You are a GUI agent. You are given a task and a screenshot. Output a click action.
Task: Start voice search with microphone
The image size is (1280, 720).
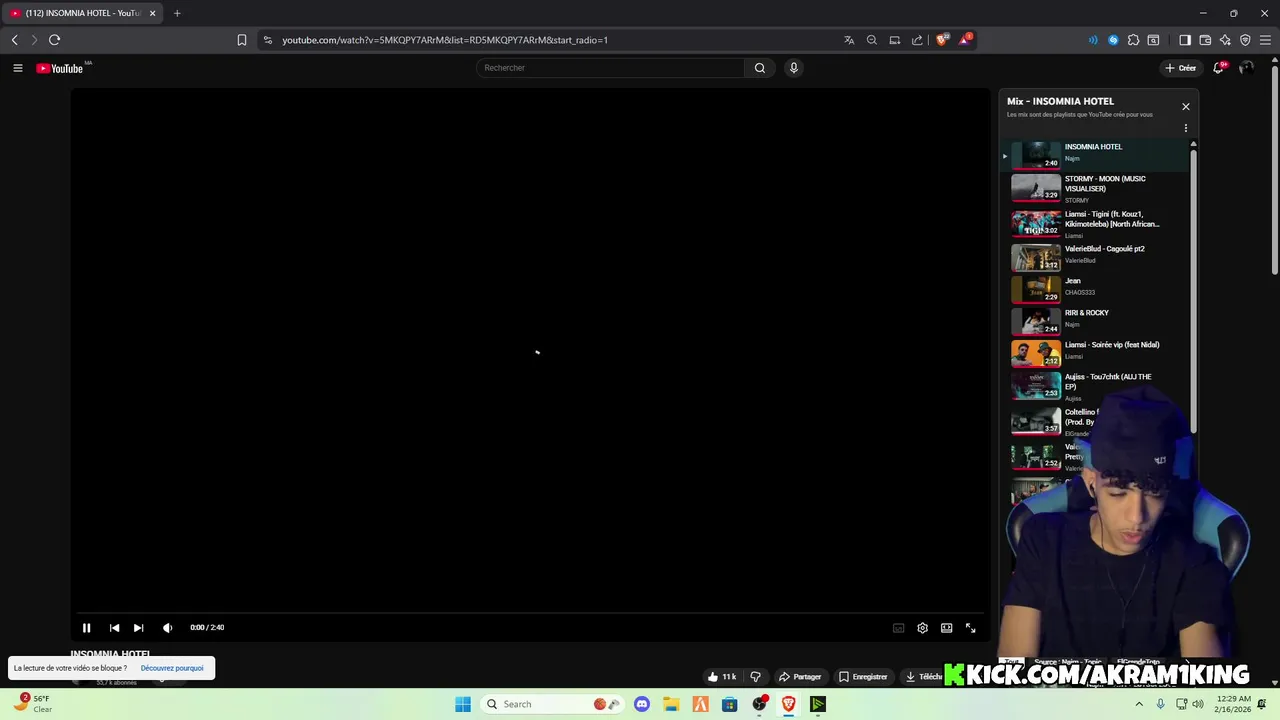(x=794, y=68)
